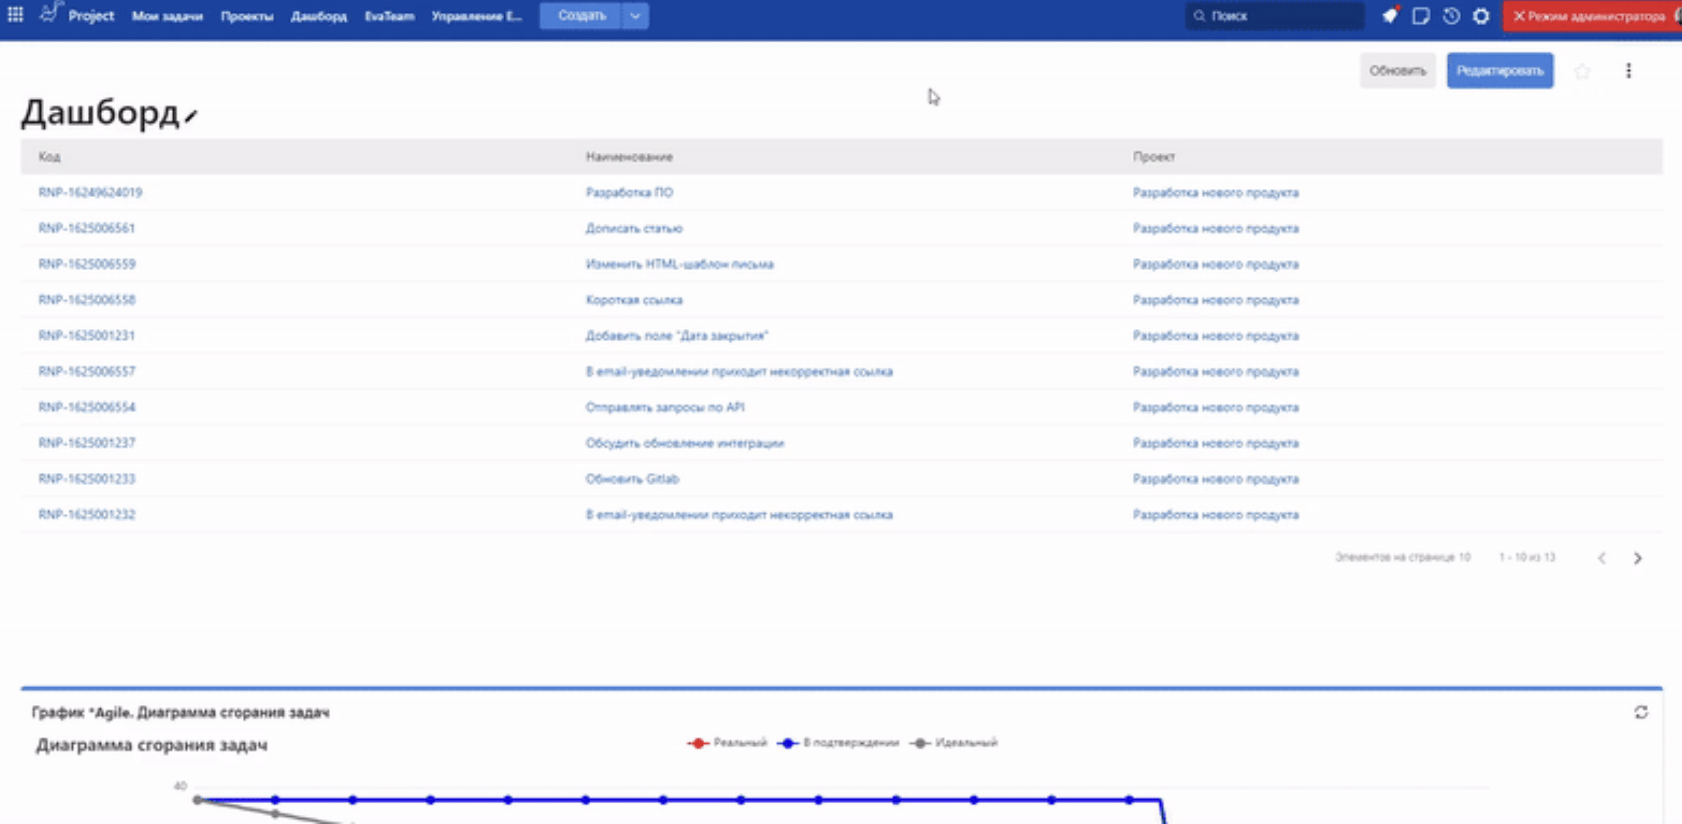
Task: Click the Поиск search field
Action: [x=1275, y=16]
